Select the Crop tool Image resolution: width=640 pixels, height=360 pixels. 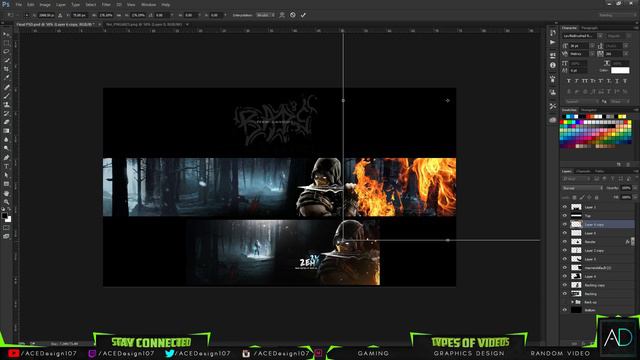6,69
